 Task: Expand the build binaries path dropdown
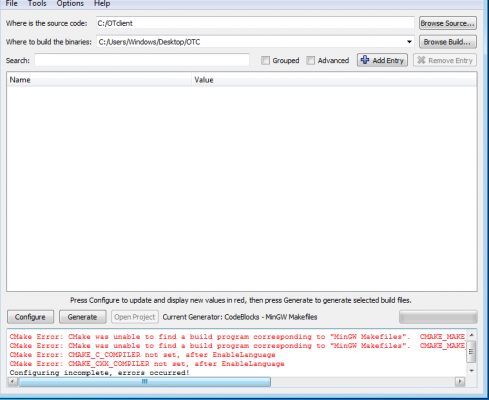pyautogui.click(x=409, y=42)
